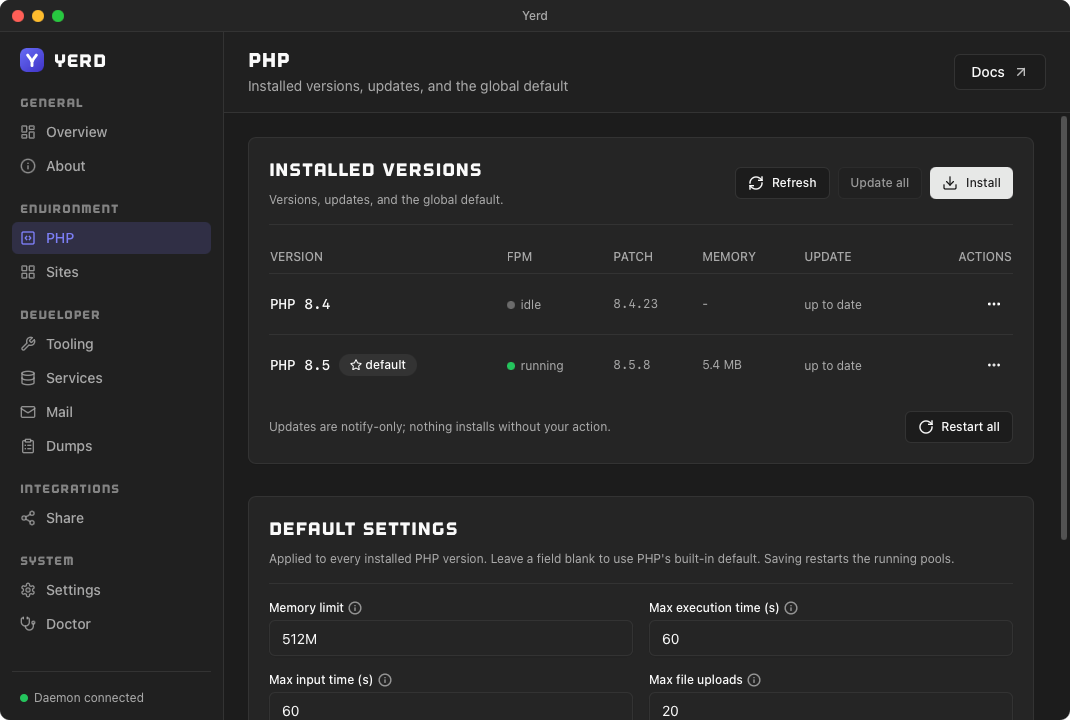This screenshot has width=1070, height=720.
Task: Click the Max execution time info icon
Action: pyautogui.click(x=791, y=607)
